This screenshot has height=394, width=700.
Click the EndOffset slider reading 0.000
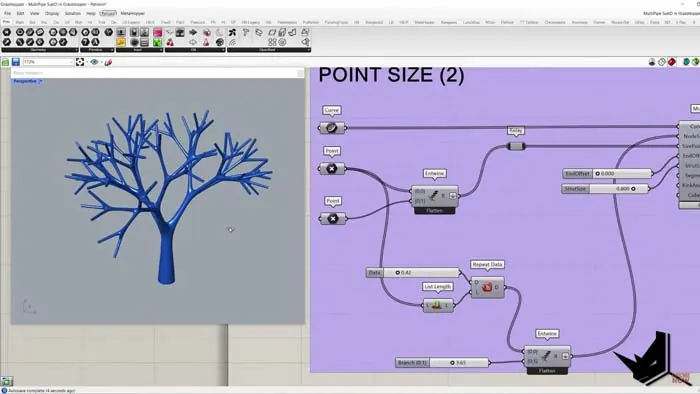[x=608, y=173]
